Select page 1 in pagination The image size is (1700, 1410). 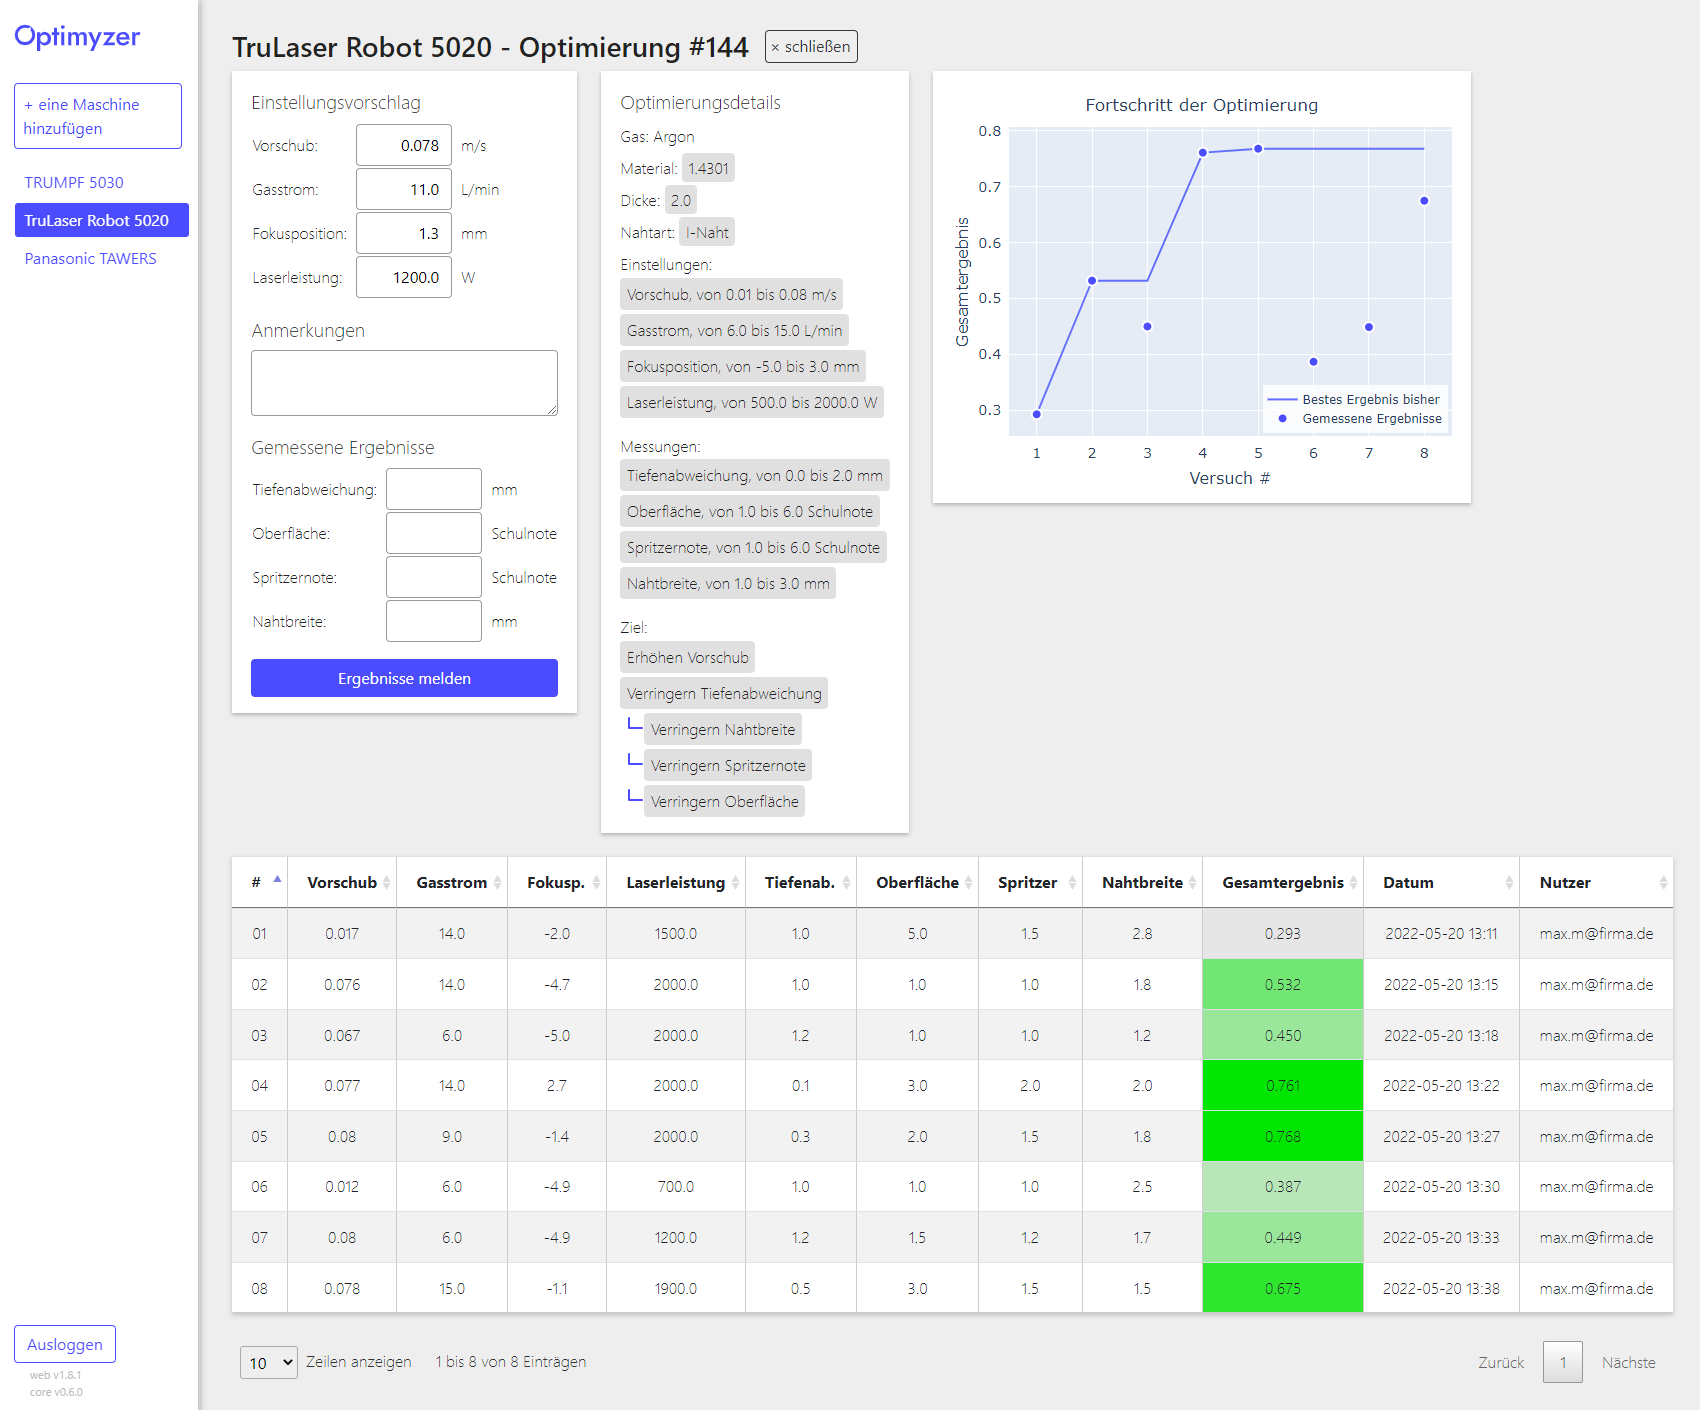(x=1563, y=1362)
